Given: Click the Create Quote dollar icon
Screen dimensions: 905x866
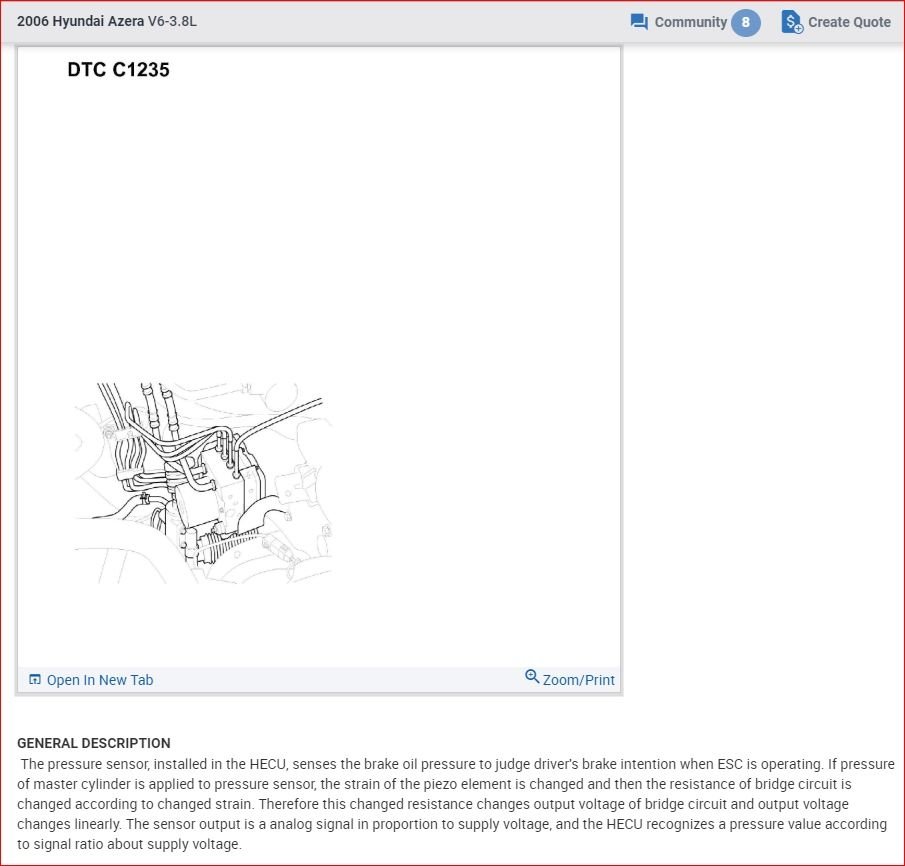Looking at the screenshot, I should click(x=792, y=22).
